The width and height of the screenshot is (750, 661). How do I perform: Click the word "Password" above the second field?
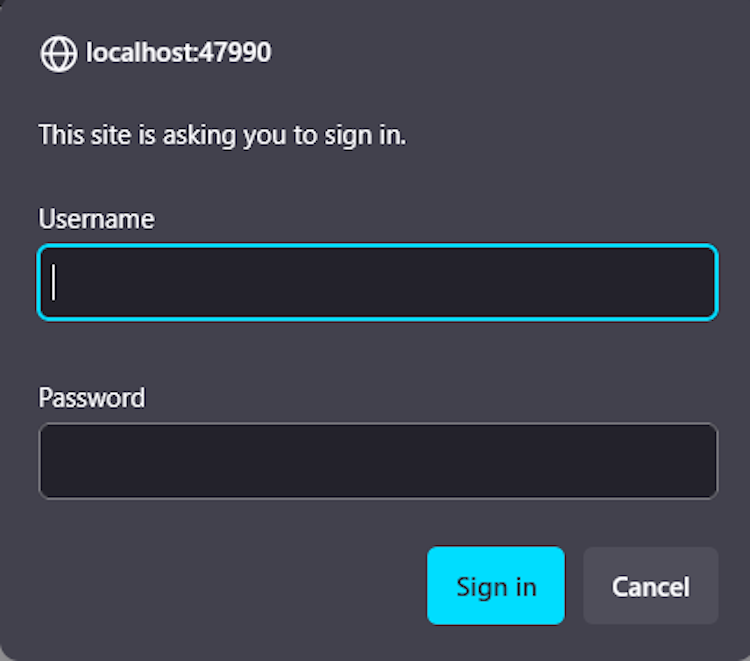tap(91, 398)
